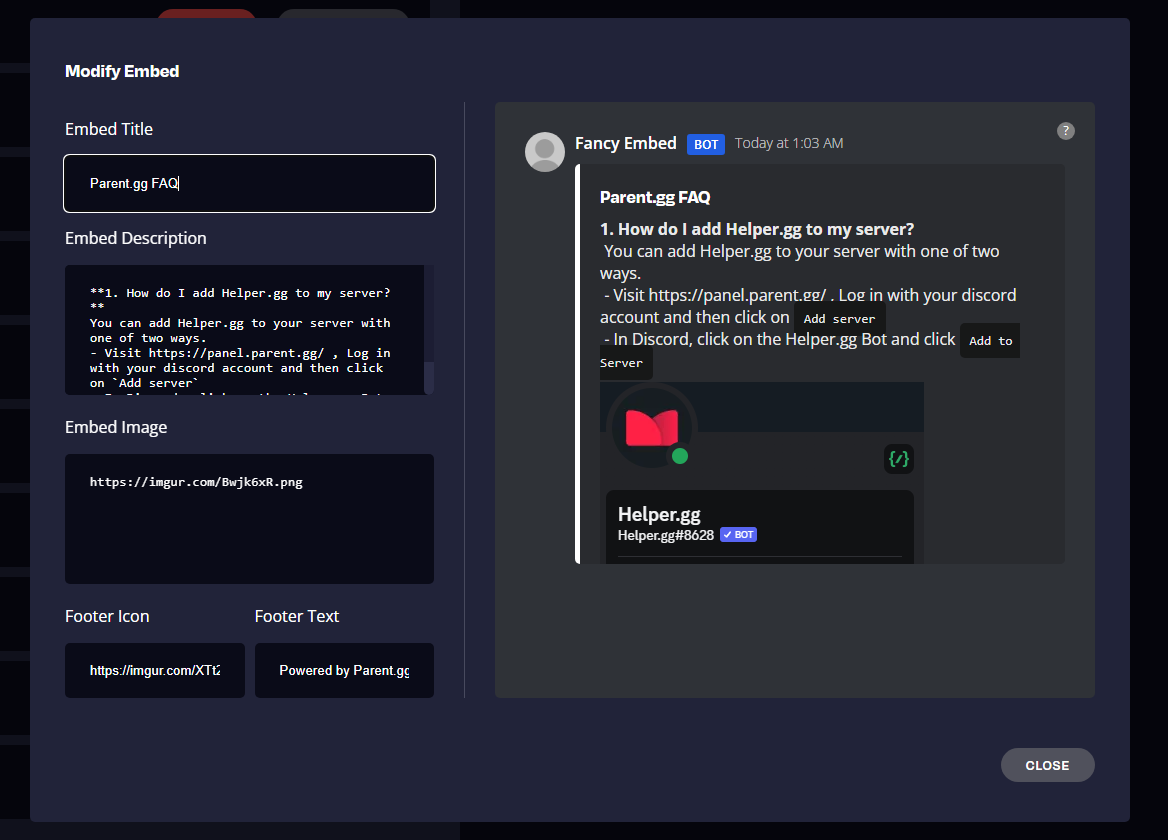Click the Embed Description label
This screenshot has width=1168, height=840.
click(x=136, y=238)
